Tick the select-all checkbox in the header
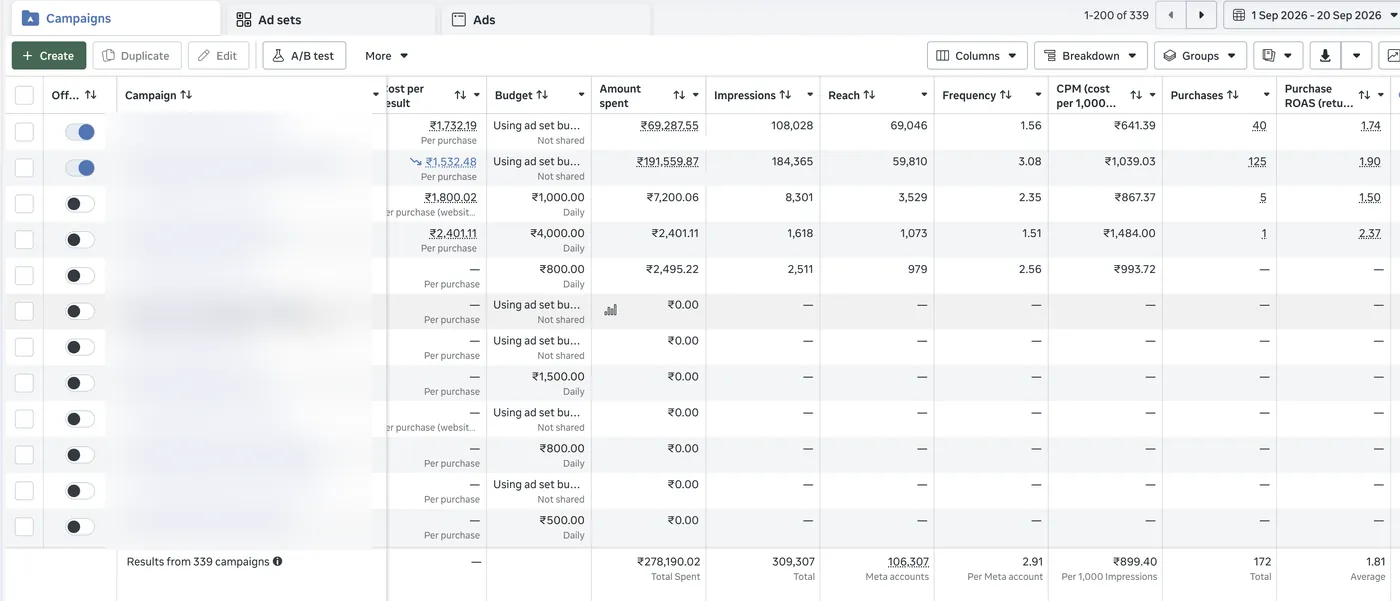 point(24,96)
